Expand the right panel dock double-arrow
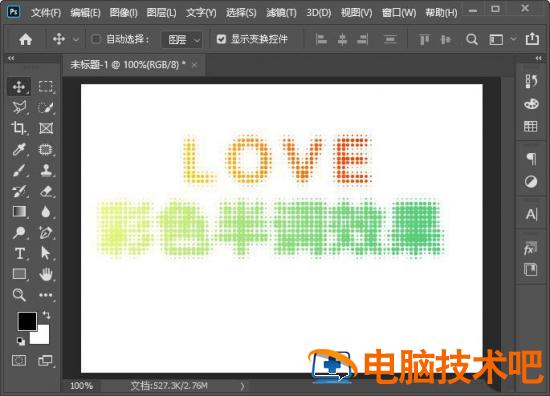 pos(539,58)
